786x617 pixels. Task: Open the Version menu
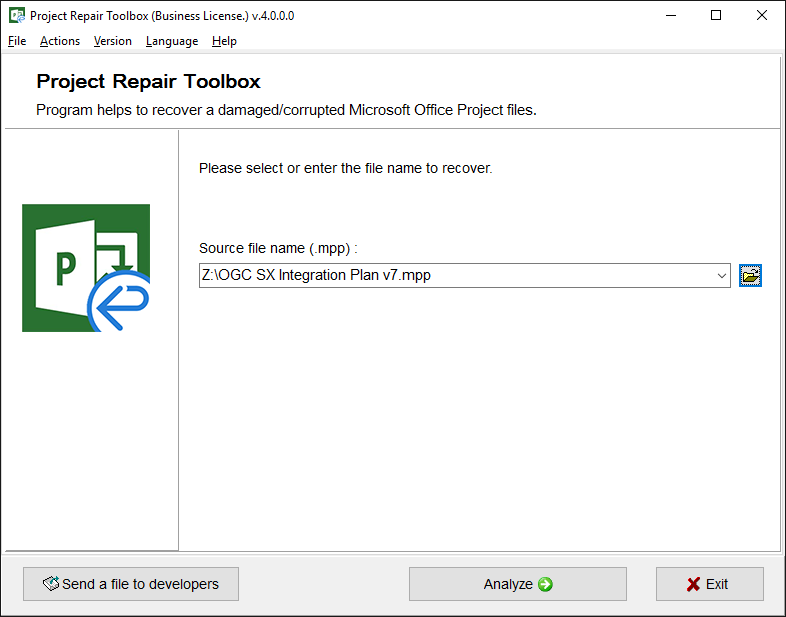[x=113, y=41]
